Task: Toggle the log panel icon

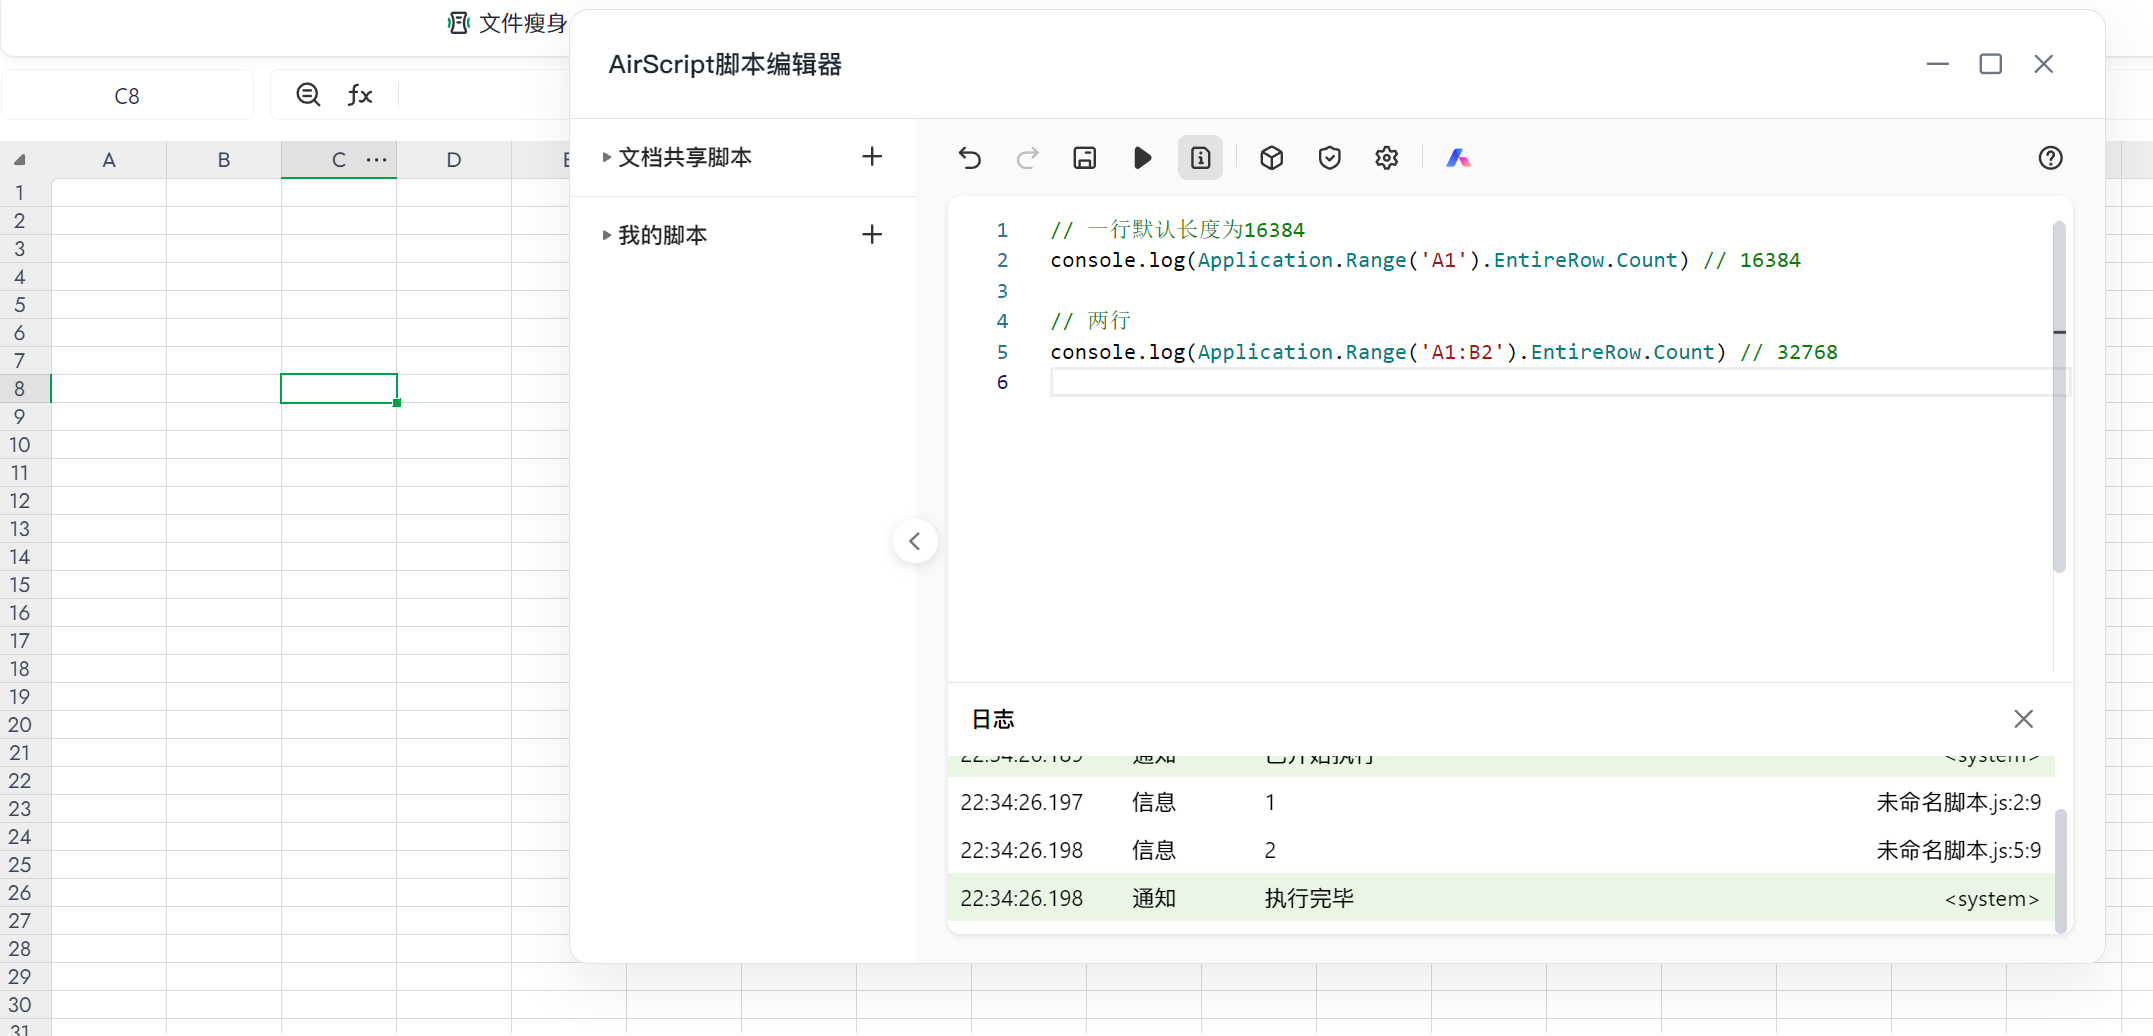Action: [1200, 158]
